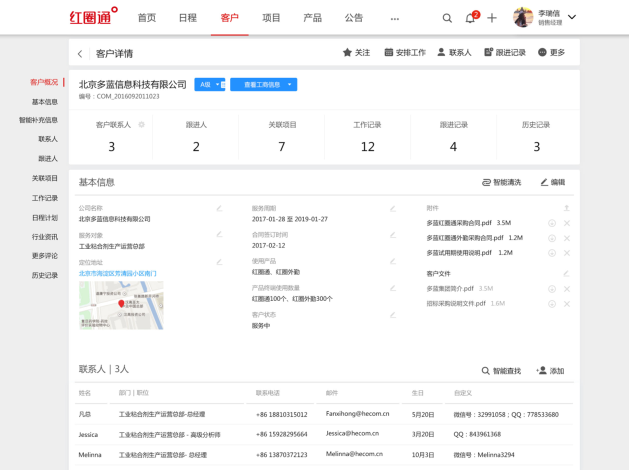Download 多蓝红圈通采购合同.pdf attachment
The width and height of the screenshot is (629, 470).
[x=551, y=223]
